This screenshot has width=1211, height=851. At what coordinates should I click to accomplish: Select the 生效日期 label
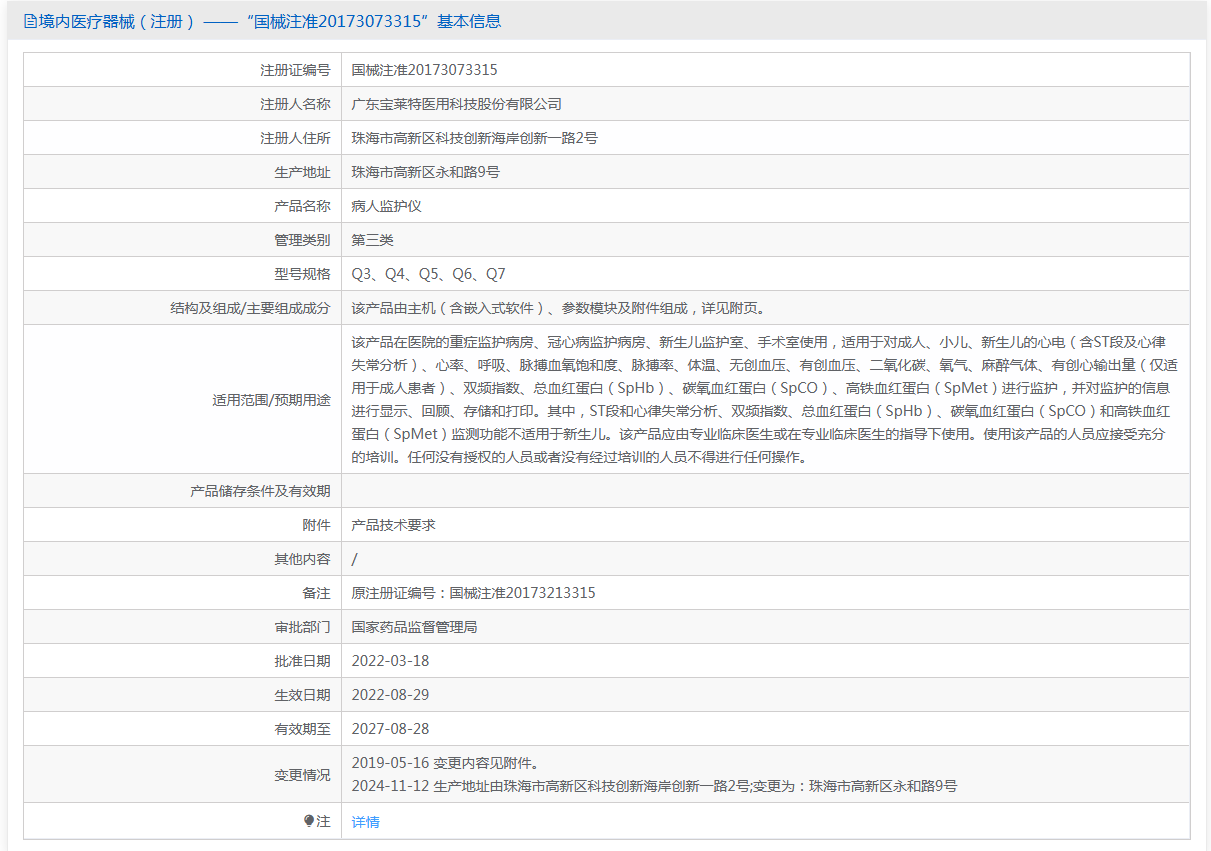coord(302,695)
